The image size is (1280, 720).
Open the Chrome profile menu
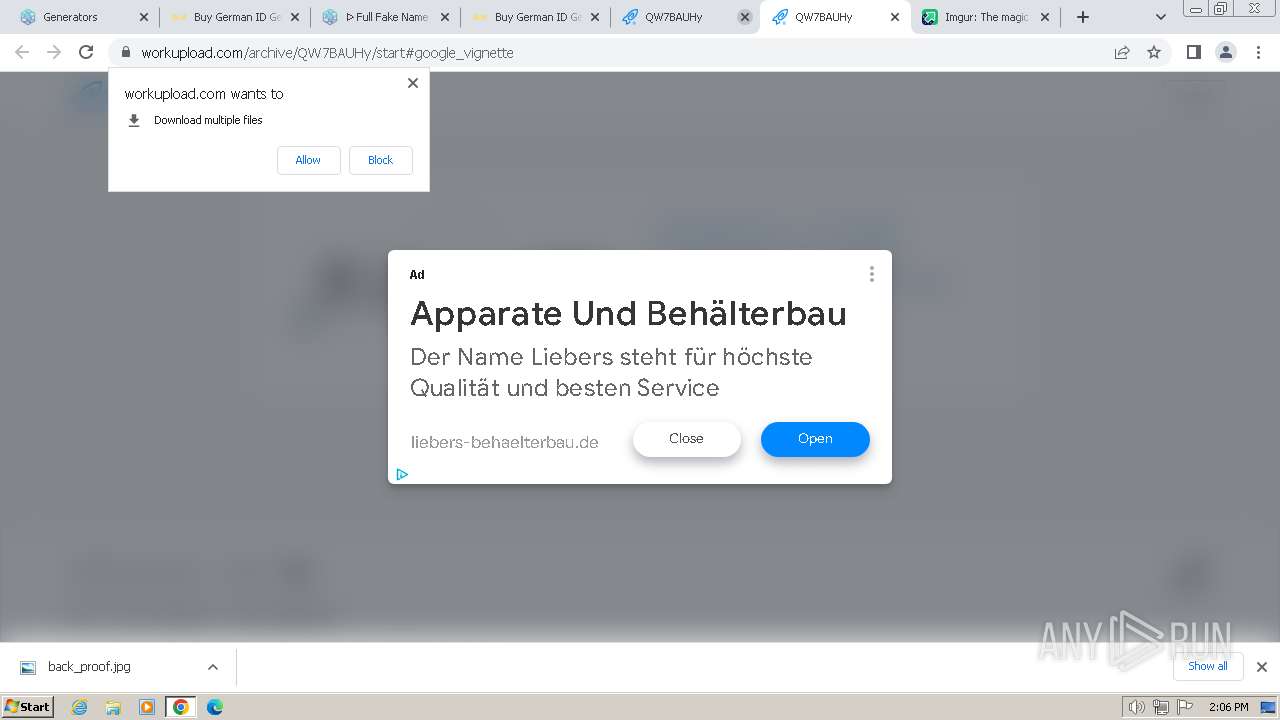(1225, 52)
